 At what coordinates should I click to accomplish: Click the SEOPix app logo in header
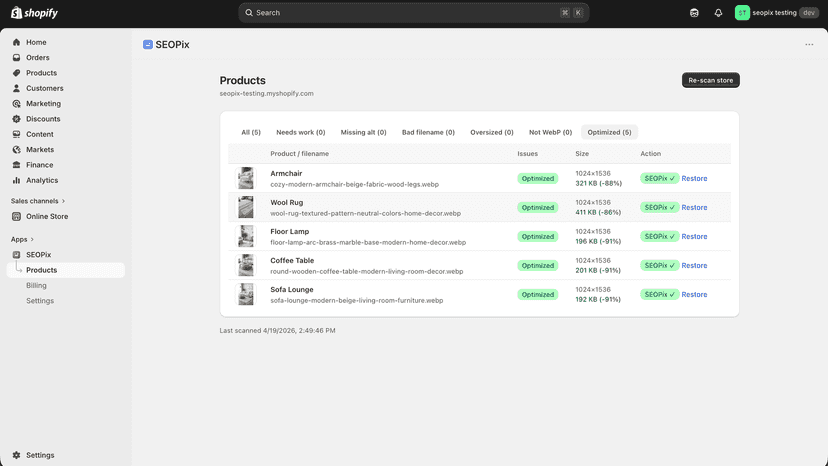[148, 44]
